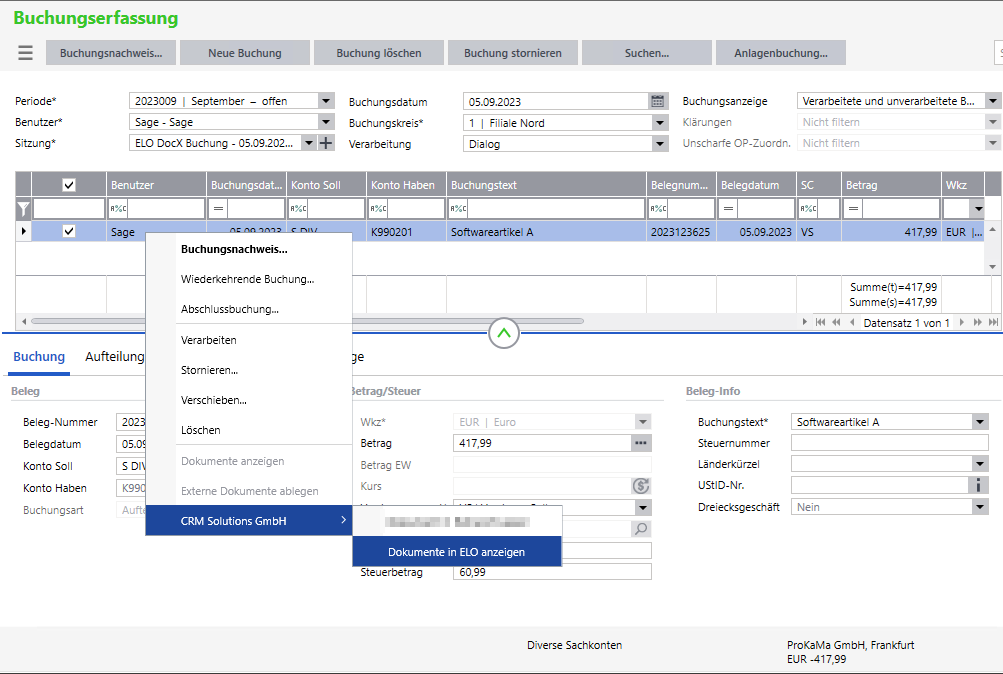
Task: Open CRM Solutions GmbH submenu
Action: (249, 521)
